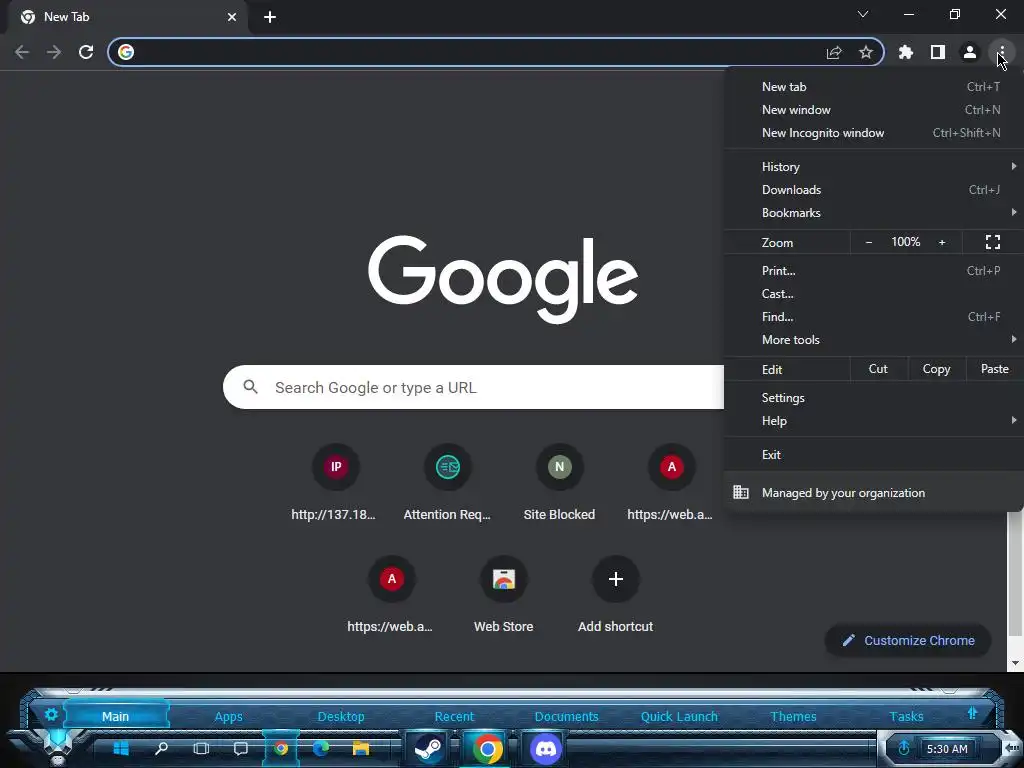The image size is (1024, 768).
Task: Expand the History submenu
Action: (x=874, y=167)
